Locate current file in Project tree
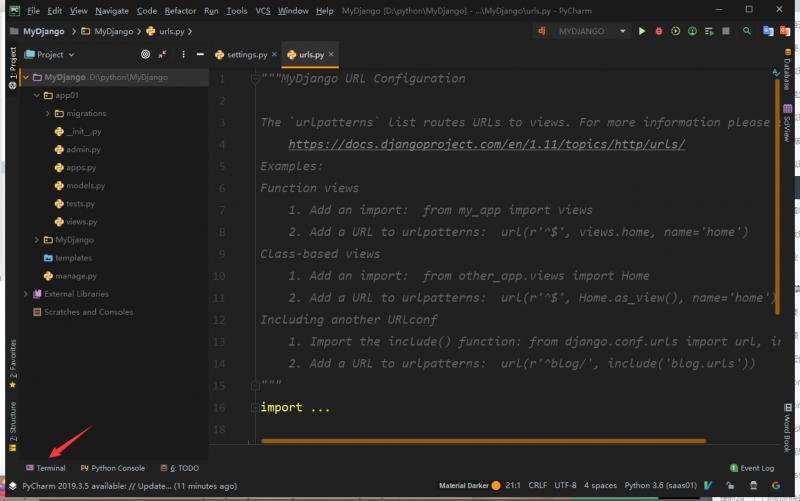 point(145,54)
